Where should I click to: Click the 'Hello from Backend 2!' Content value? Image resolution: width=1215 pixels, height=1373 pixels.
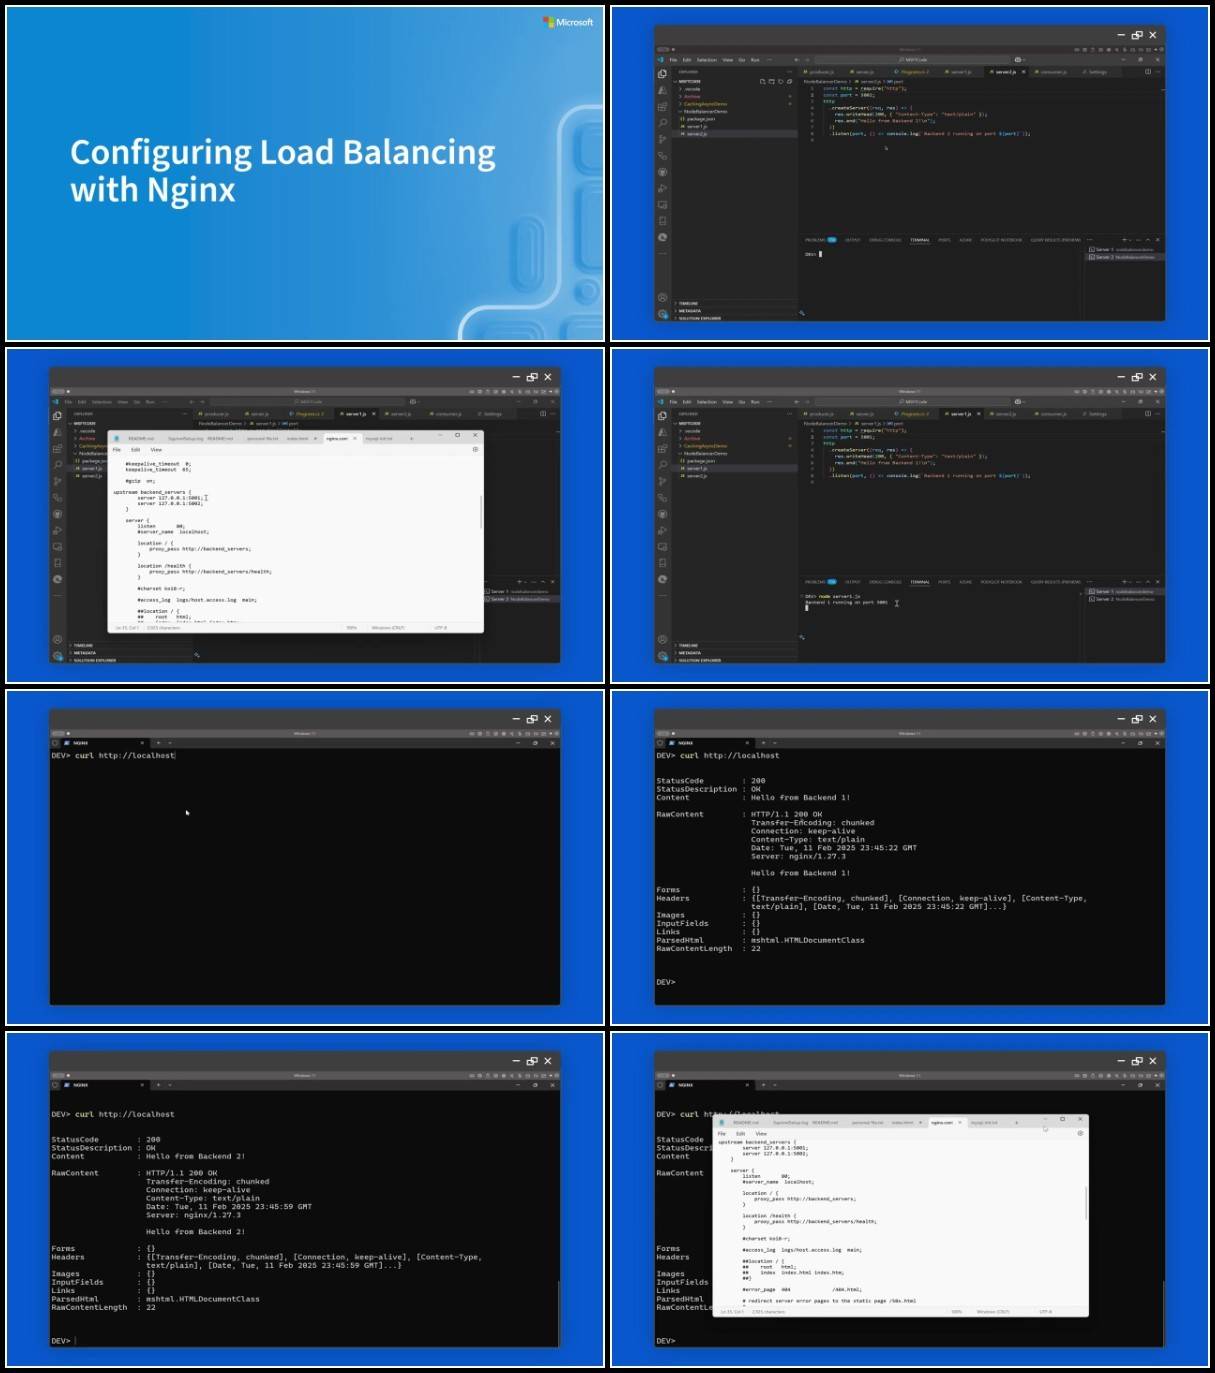point(195,1156)
